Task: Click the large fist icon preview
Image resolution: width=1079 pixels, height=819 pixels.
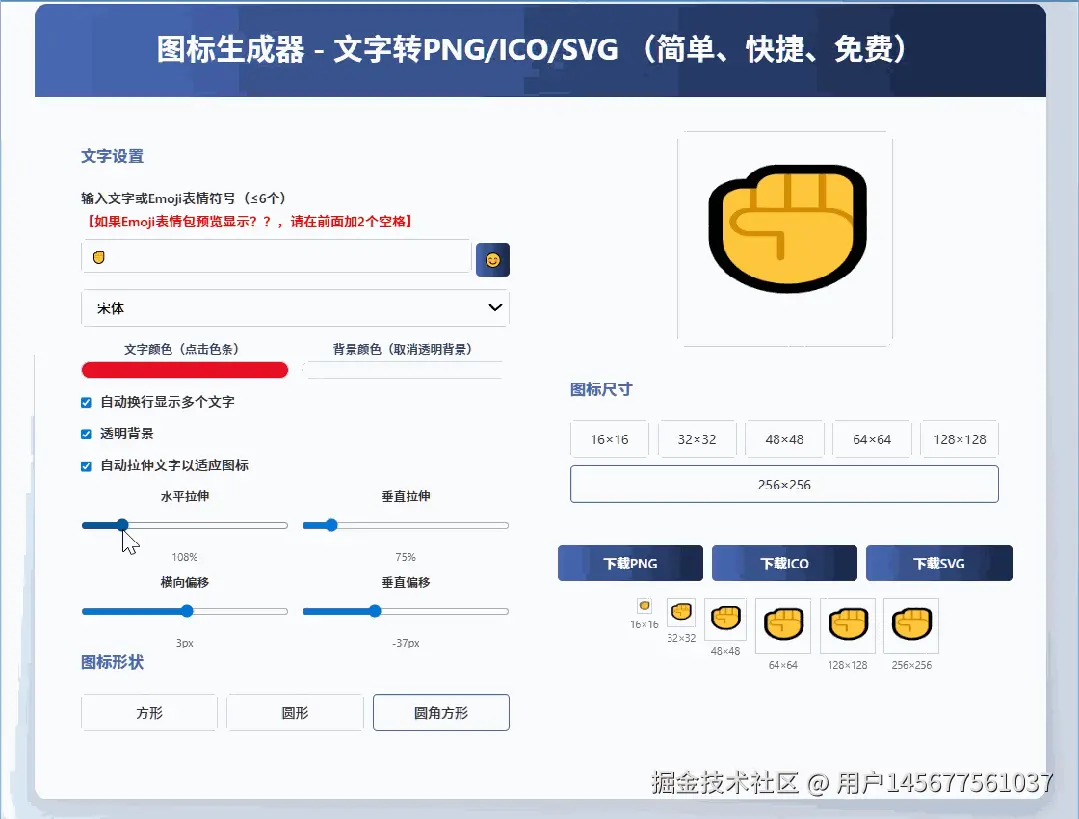Action: pyautogui.click(x=785, y=230)
